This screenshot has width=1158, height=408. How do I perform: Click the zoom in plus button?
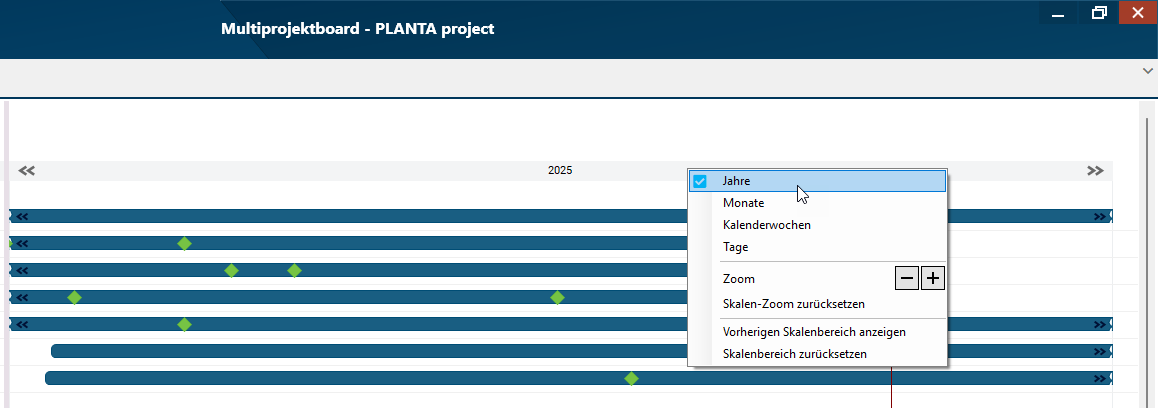coord(932,278)
